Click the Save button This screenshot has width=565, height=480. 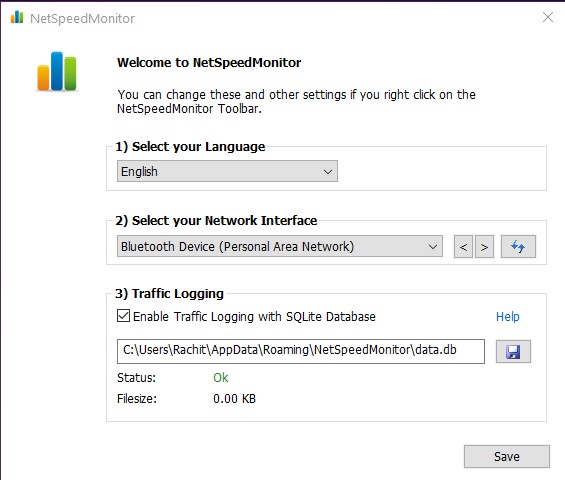click(507, 457)
